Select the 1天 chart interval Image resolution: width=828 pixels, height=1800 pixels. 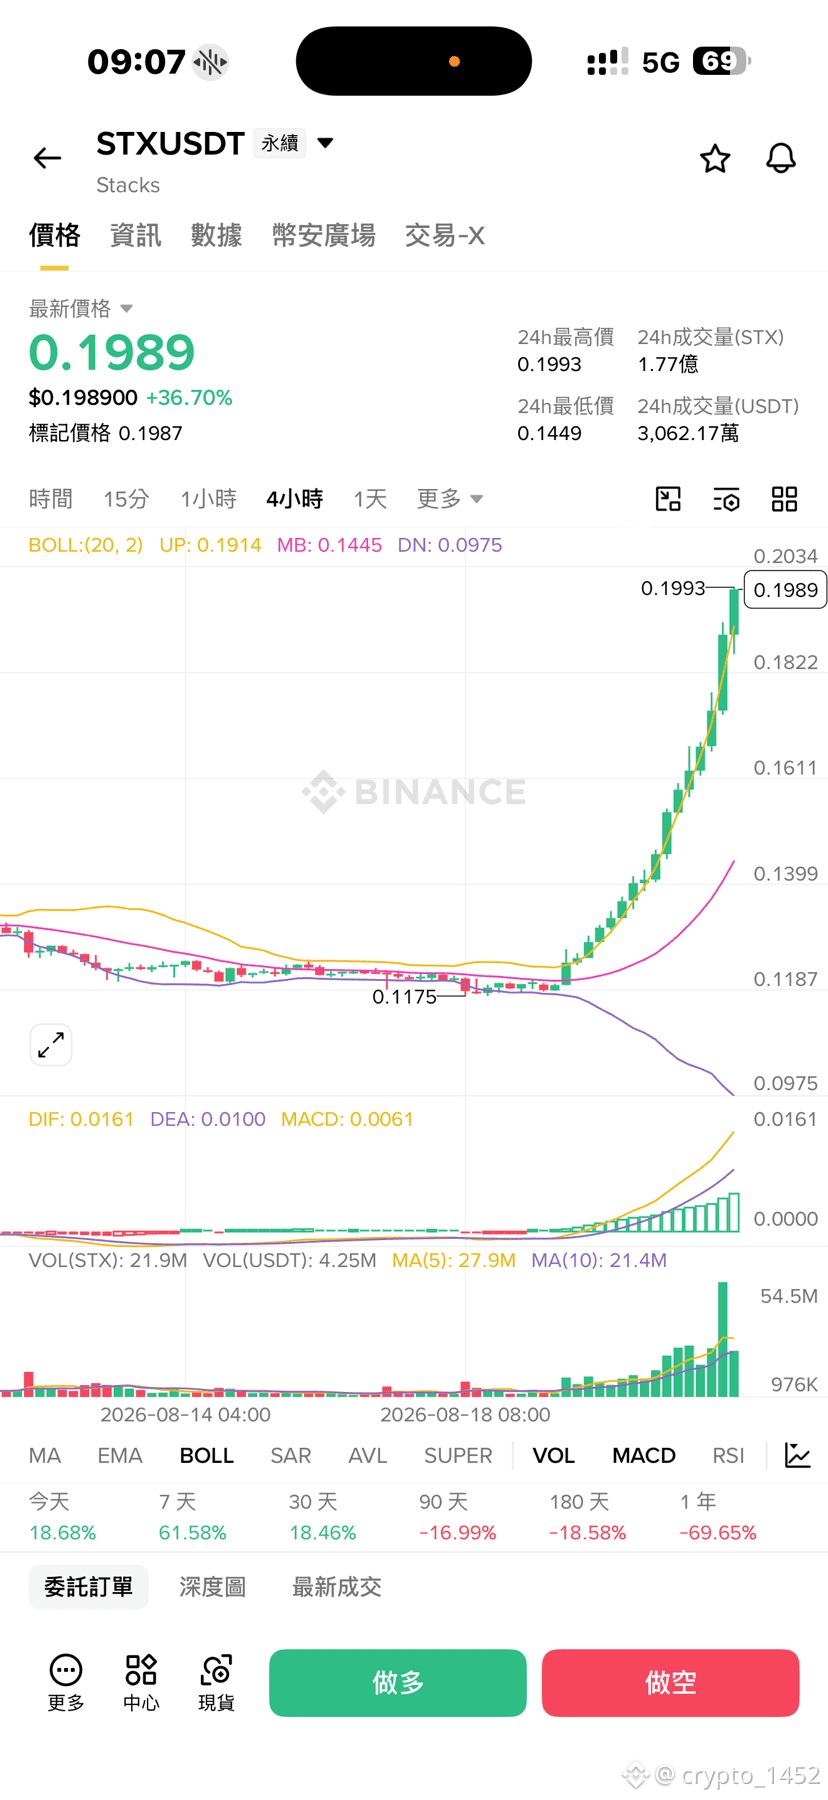pyautogui.click(x=370, y=498)
